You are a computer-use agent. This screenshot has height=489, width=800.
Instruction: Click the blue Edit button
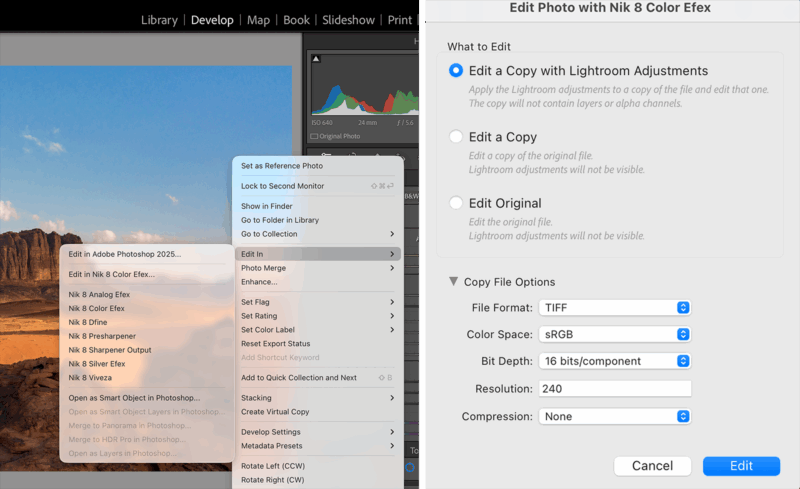coord(741,466)
